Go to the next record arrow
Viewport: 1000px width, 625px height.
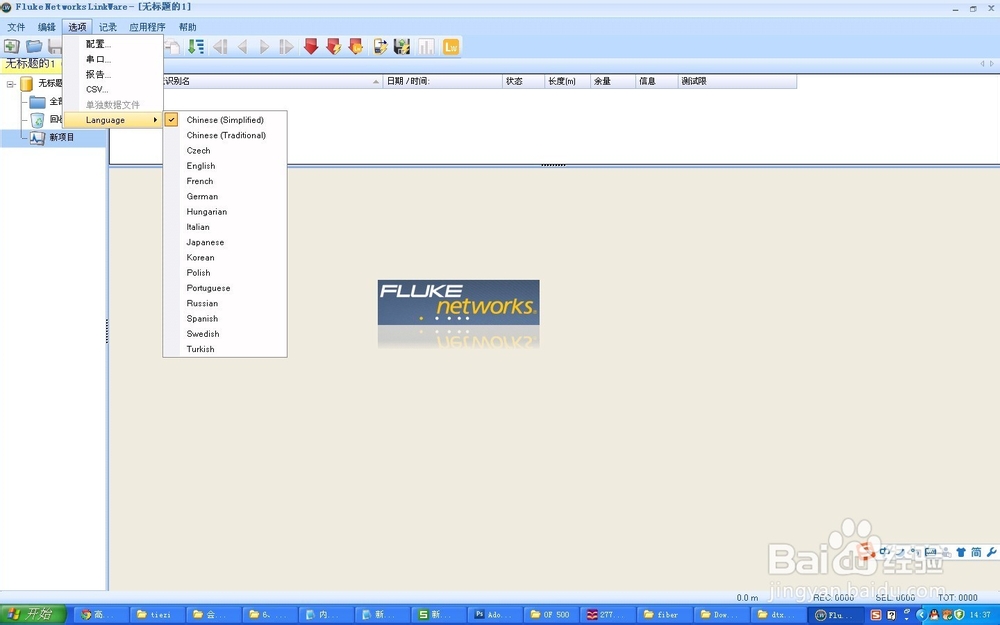[x=265, y=47]
